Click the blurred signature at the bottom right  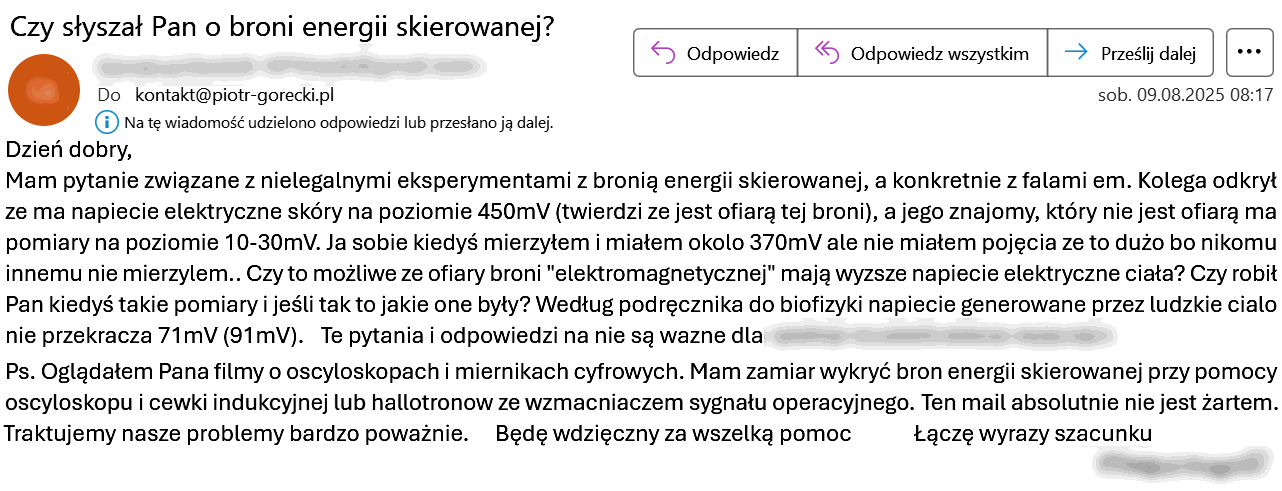(x=1175, y=463)
